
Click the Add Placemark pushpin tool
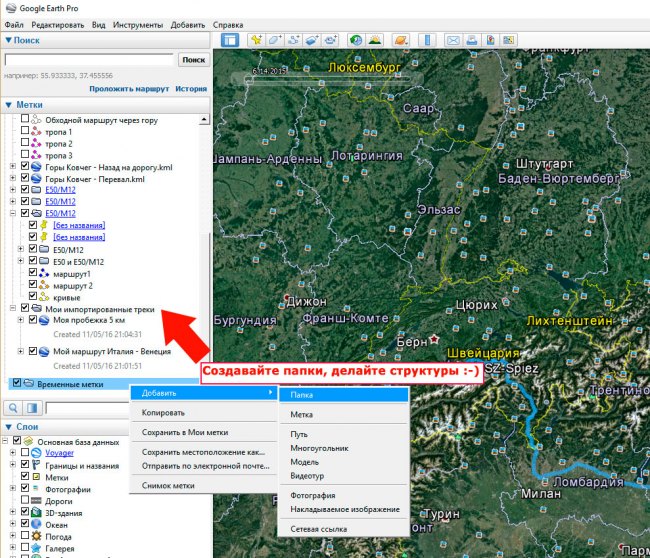pyautogui.click(x=257, y=40)
